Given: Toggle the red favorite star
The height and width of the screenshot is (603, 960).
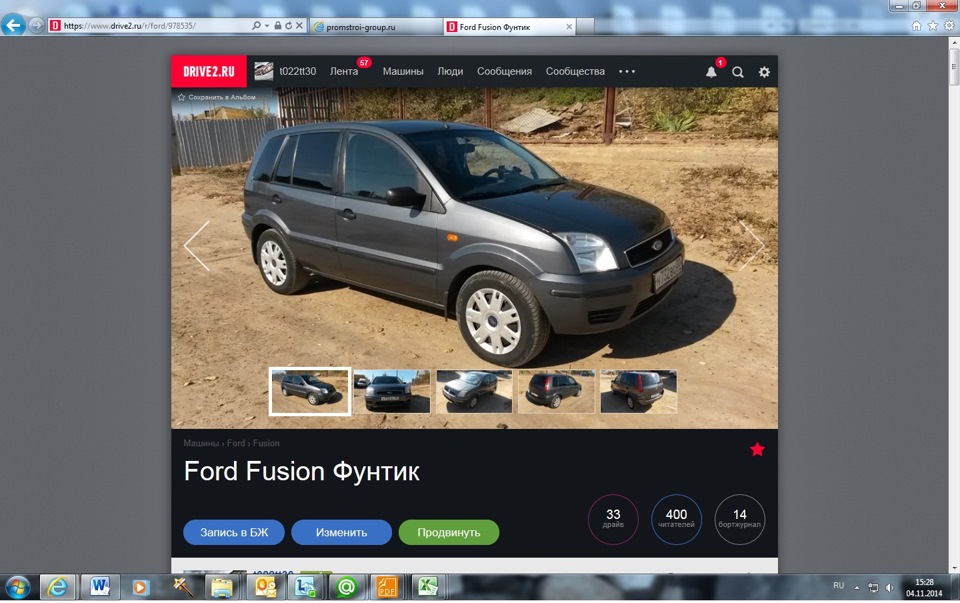Looking at the screenshot, I should tap(757, 449).
